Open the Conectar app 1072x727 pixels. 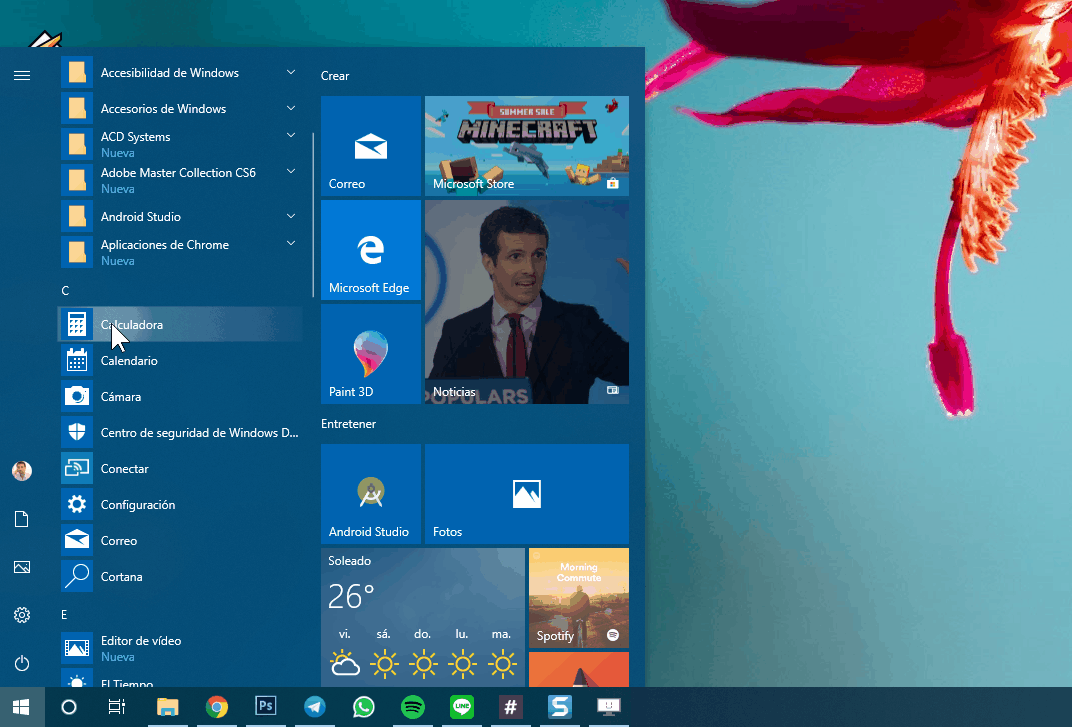pos(180,468)
